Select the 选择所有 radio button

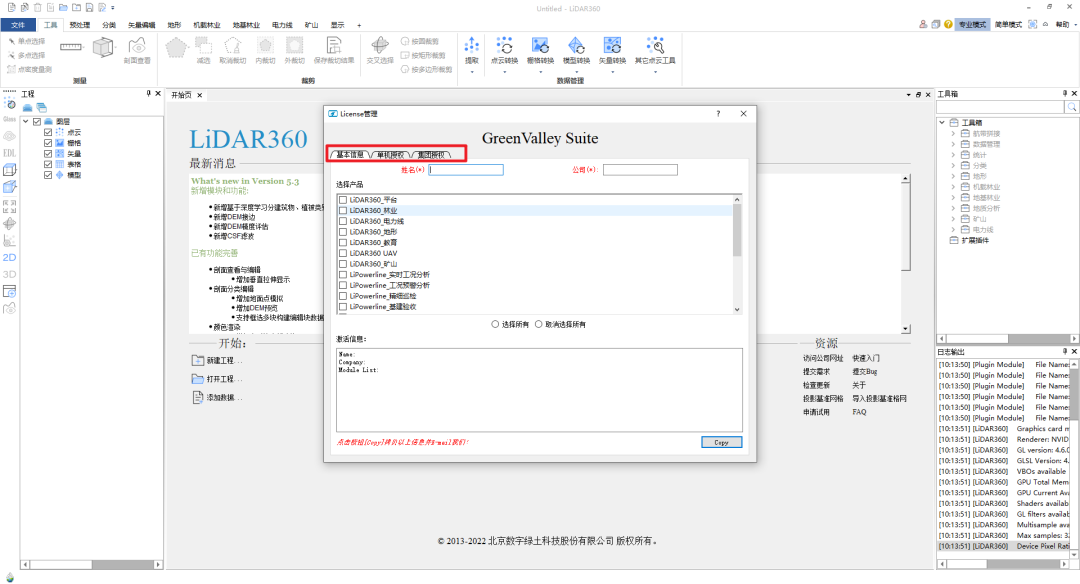[495, 324]
